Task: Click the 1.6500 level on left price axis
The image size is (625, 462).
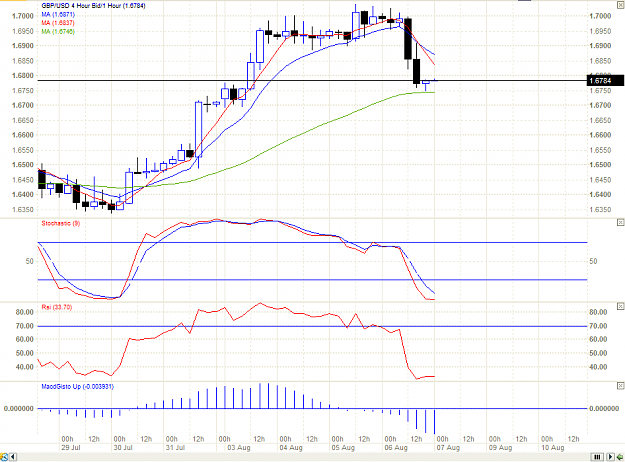Action: tap(23, 165)
